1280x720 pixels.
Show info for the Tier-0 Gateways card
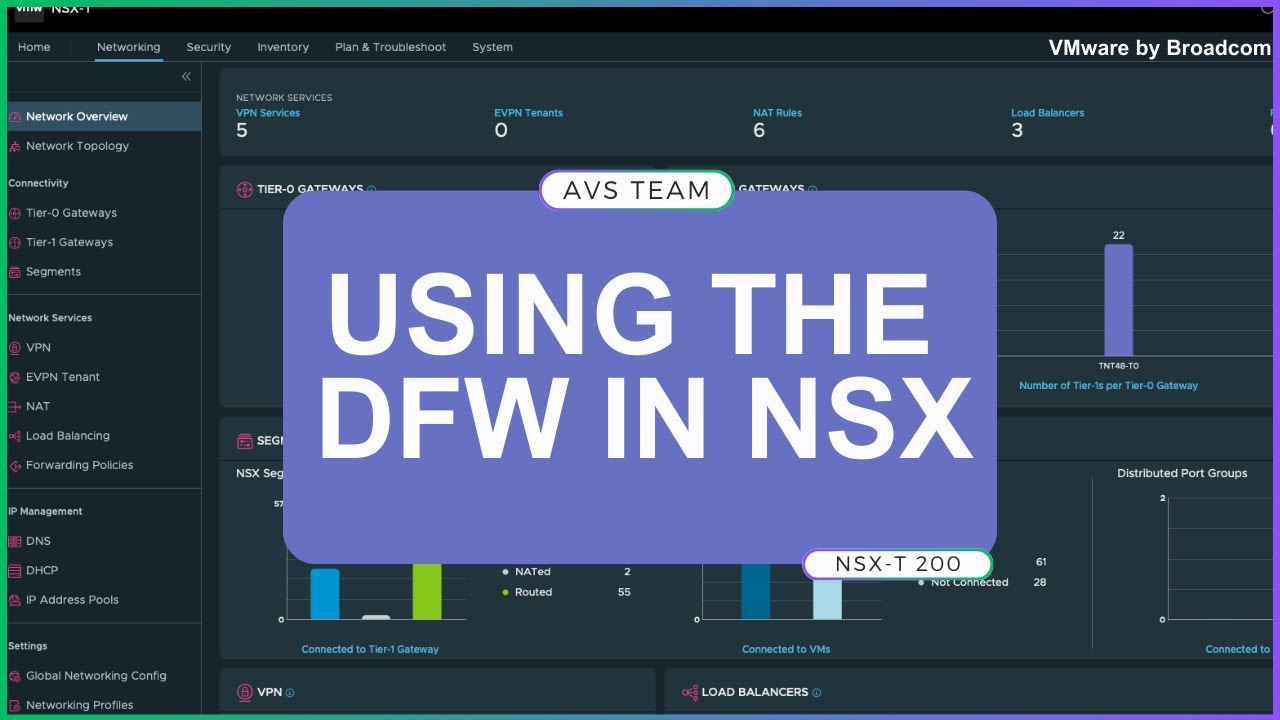(371, 189)
